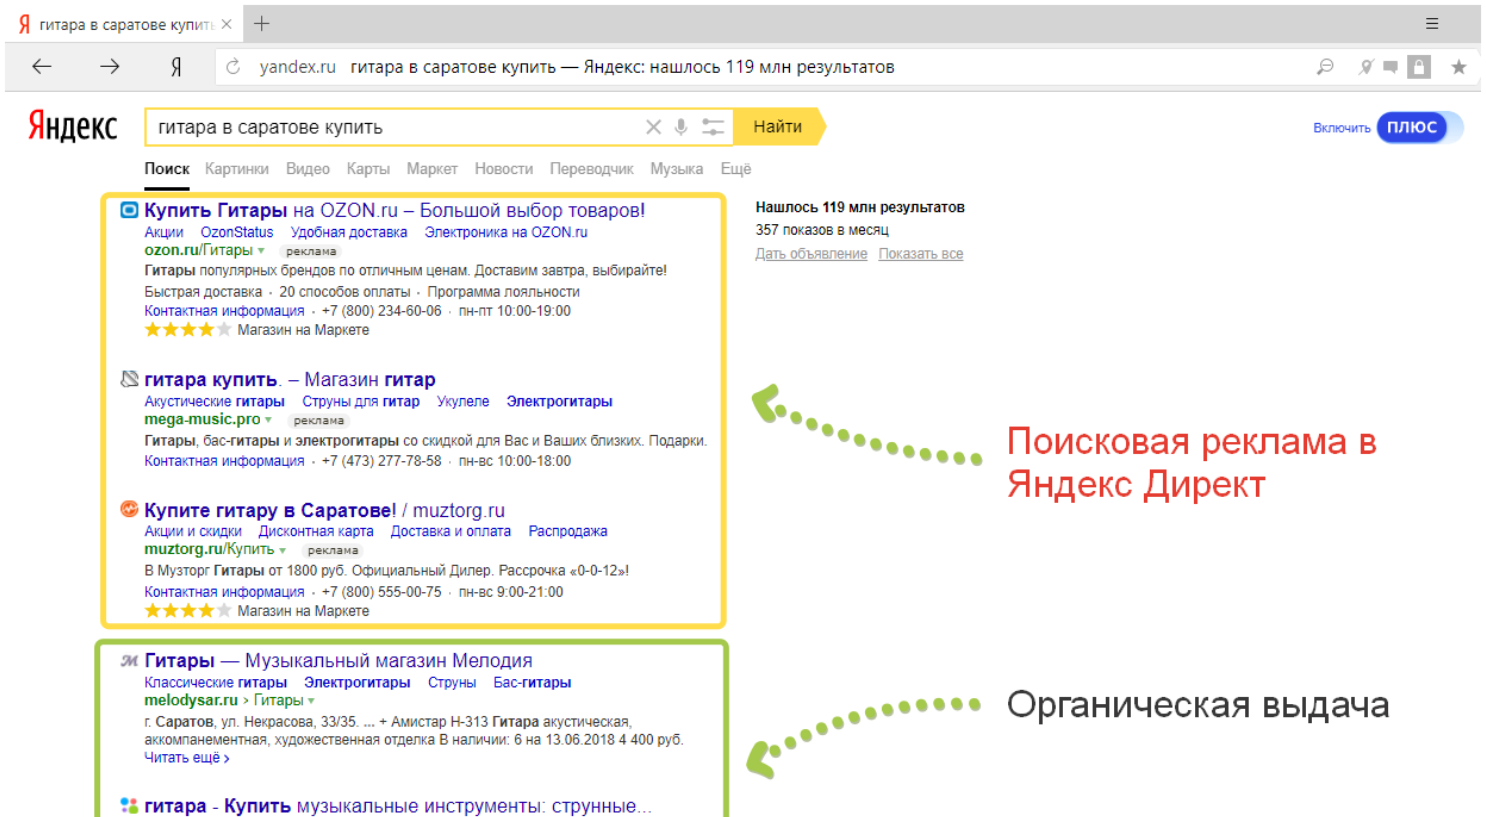Screen dimensions: 1486x817
Task: Select the 'Поиск' tab
Action: [167, 169]
